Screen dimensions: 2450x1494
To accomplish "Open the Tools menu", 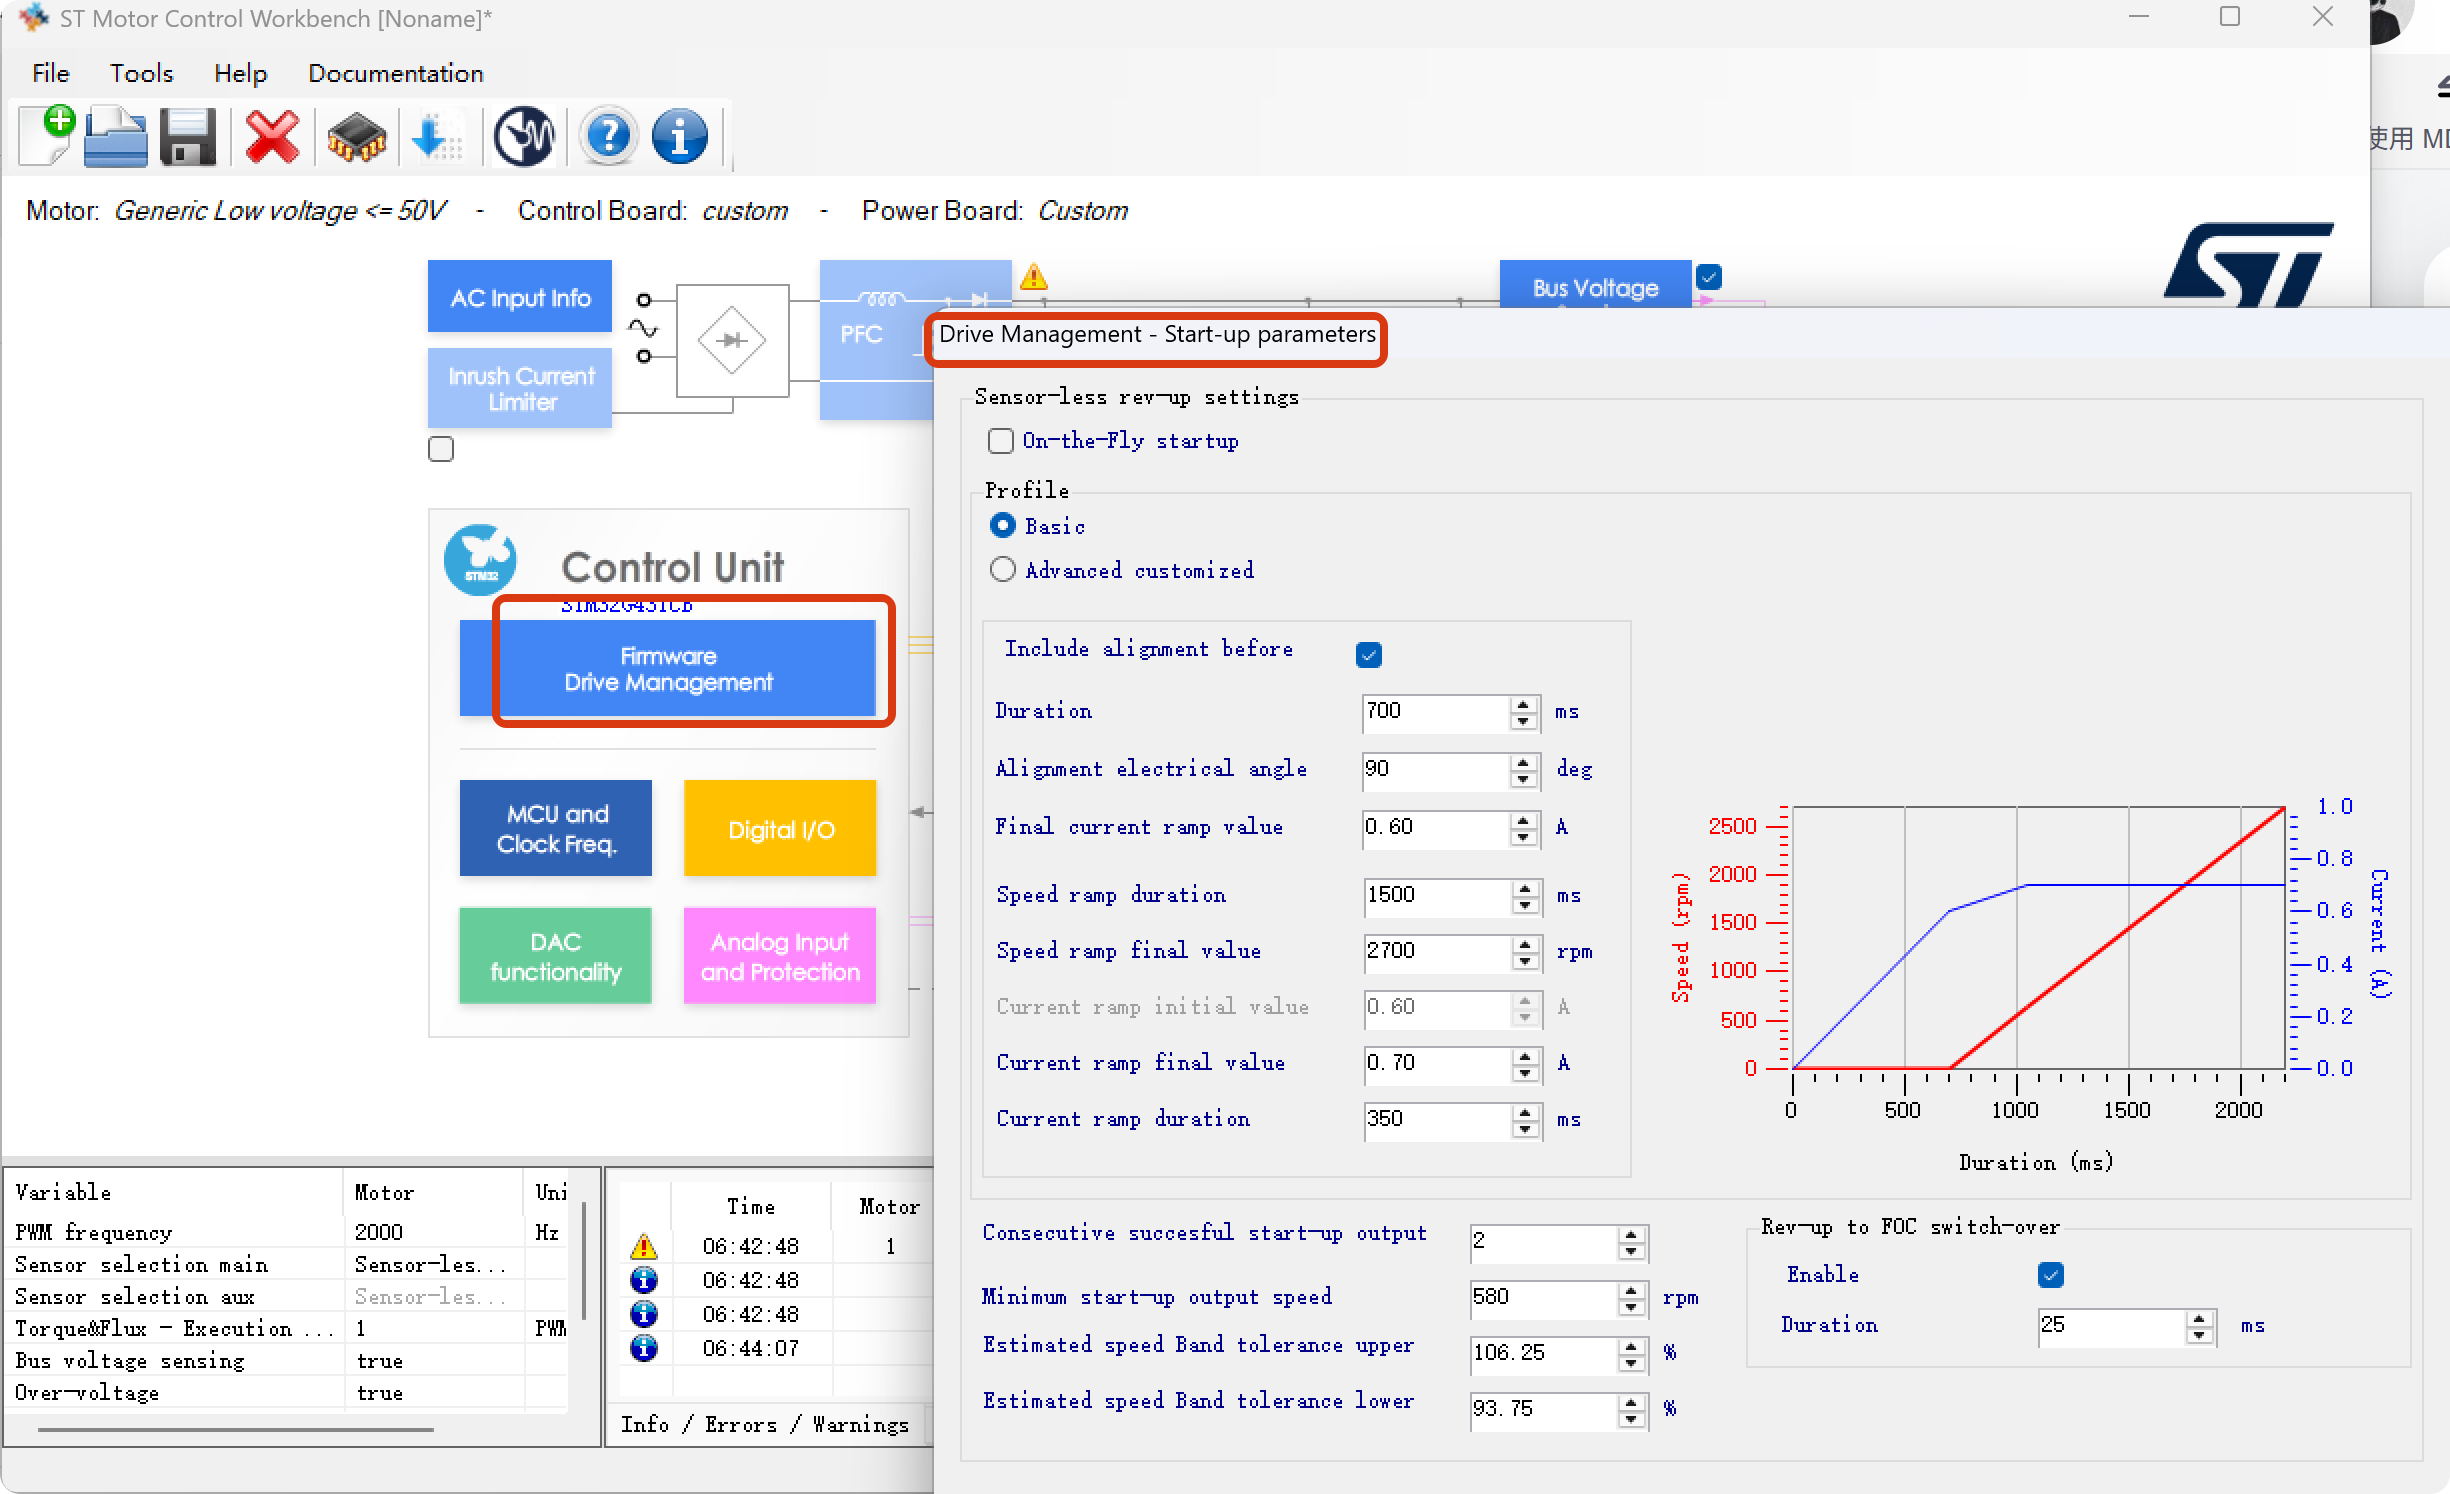I will [x=141, y=73].
